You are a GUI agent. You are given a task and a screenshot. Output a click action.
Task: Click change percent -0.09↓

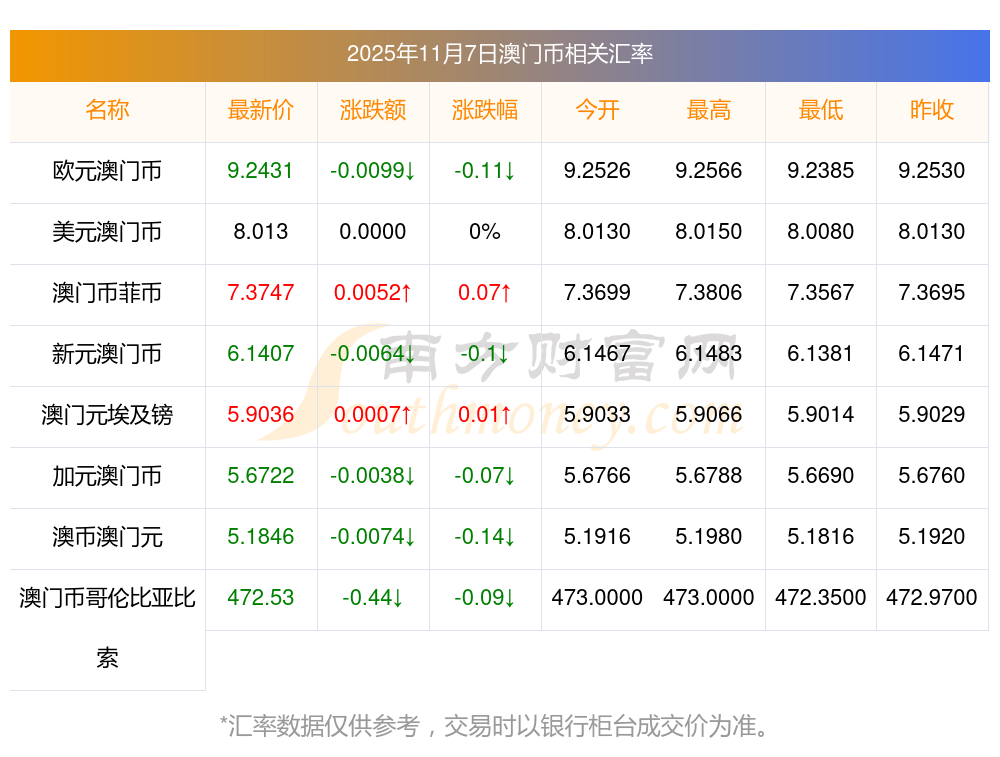point(485,598)
